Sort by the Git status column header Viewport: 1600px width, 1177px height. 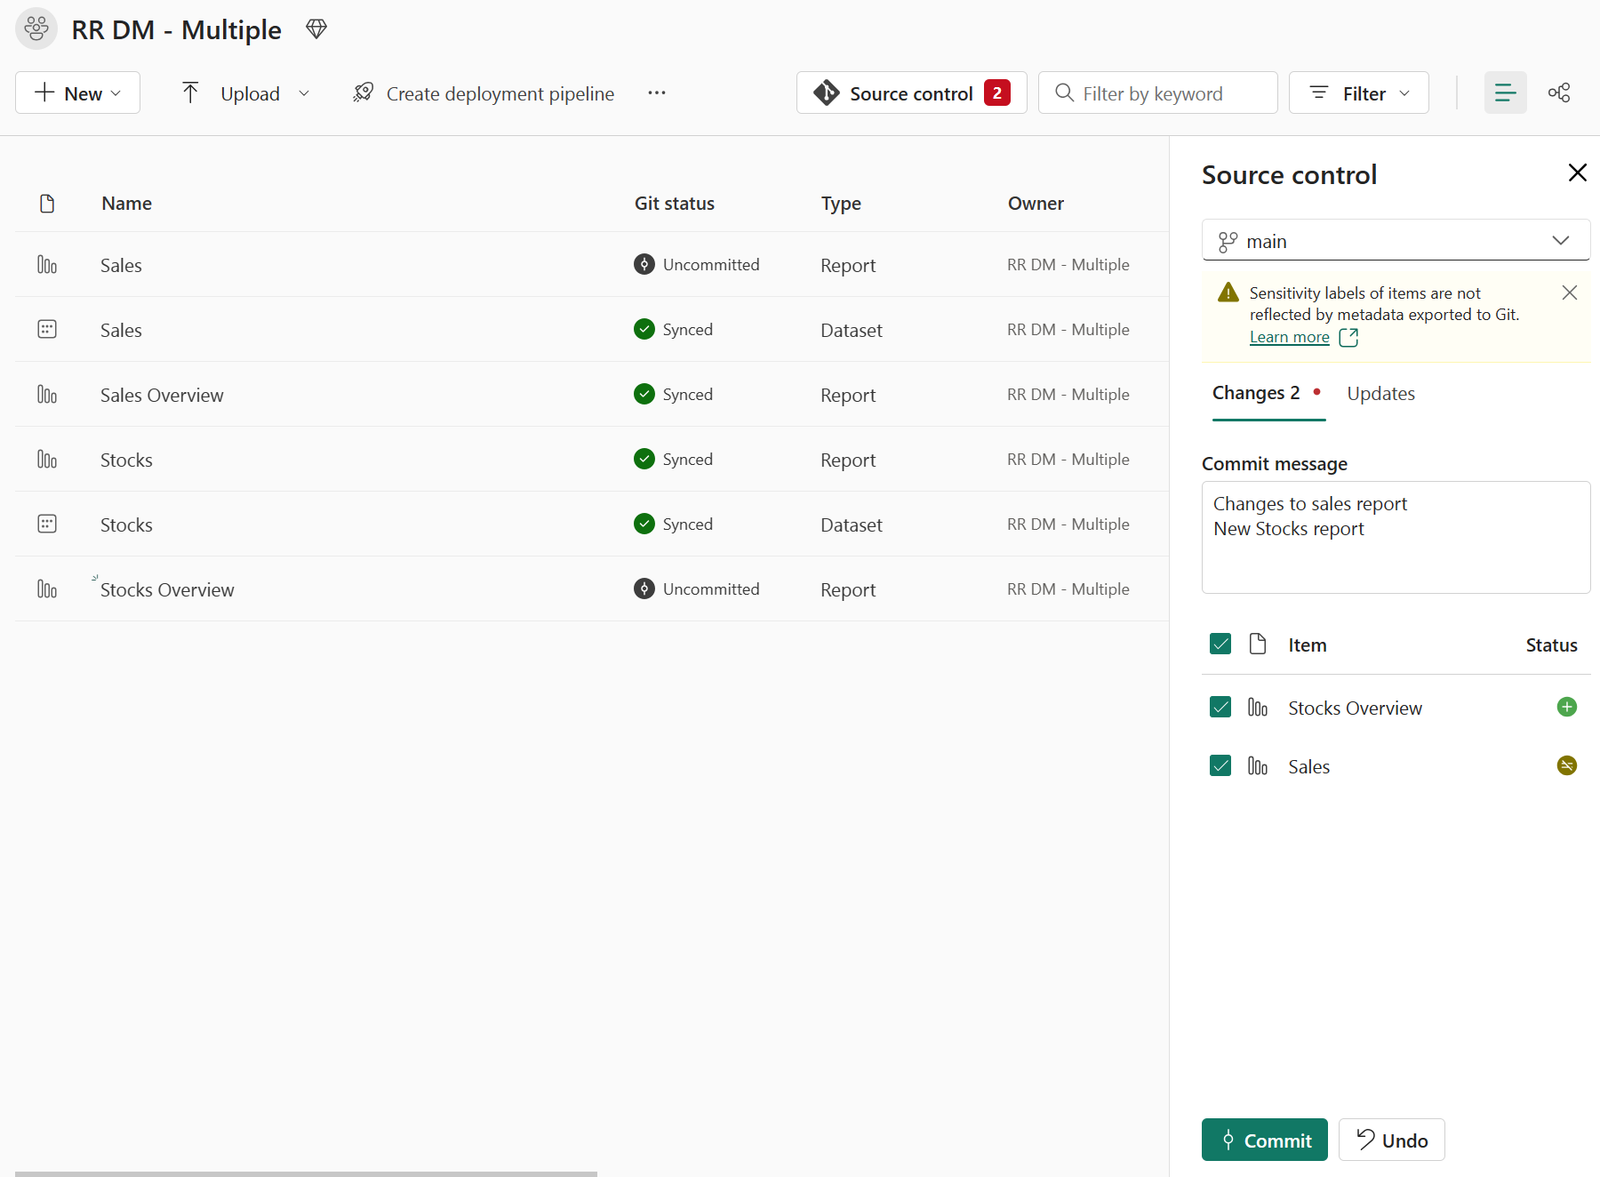675,204
